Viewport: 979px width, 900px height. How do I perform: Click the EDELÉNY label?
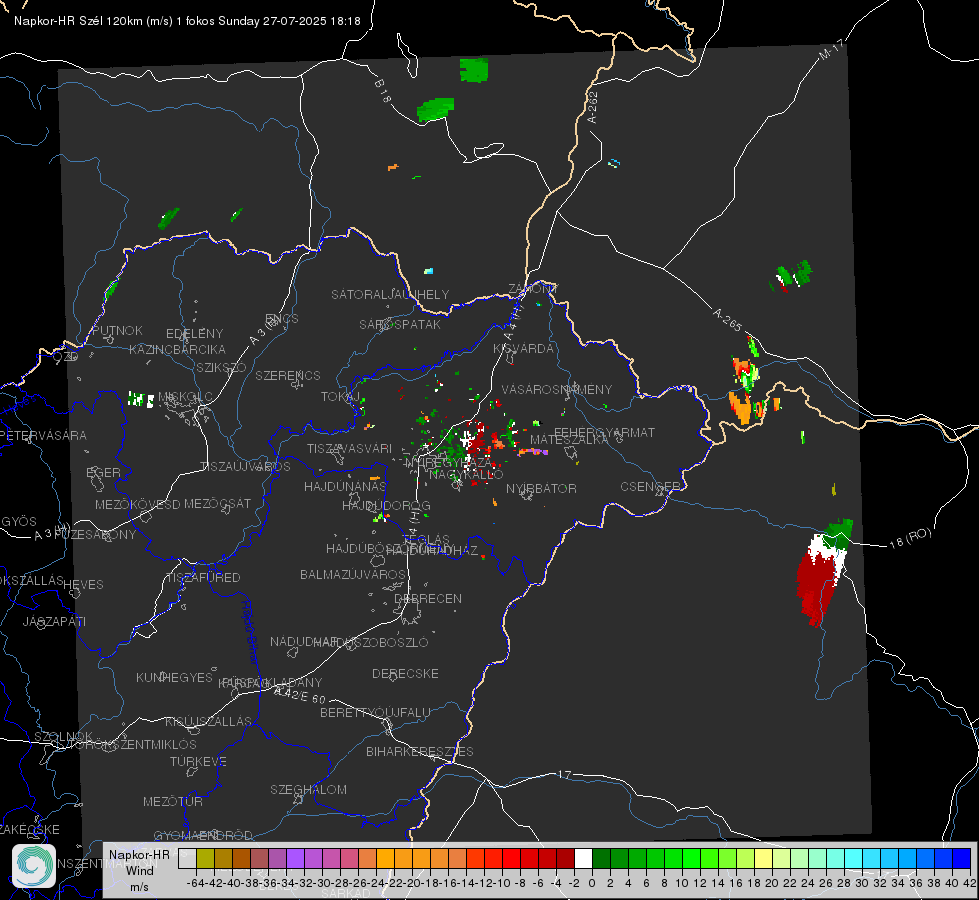point(194,334)
